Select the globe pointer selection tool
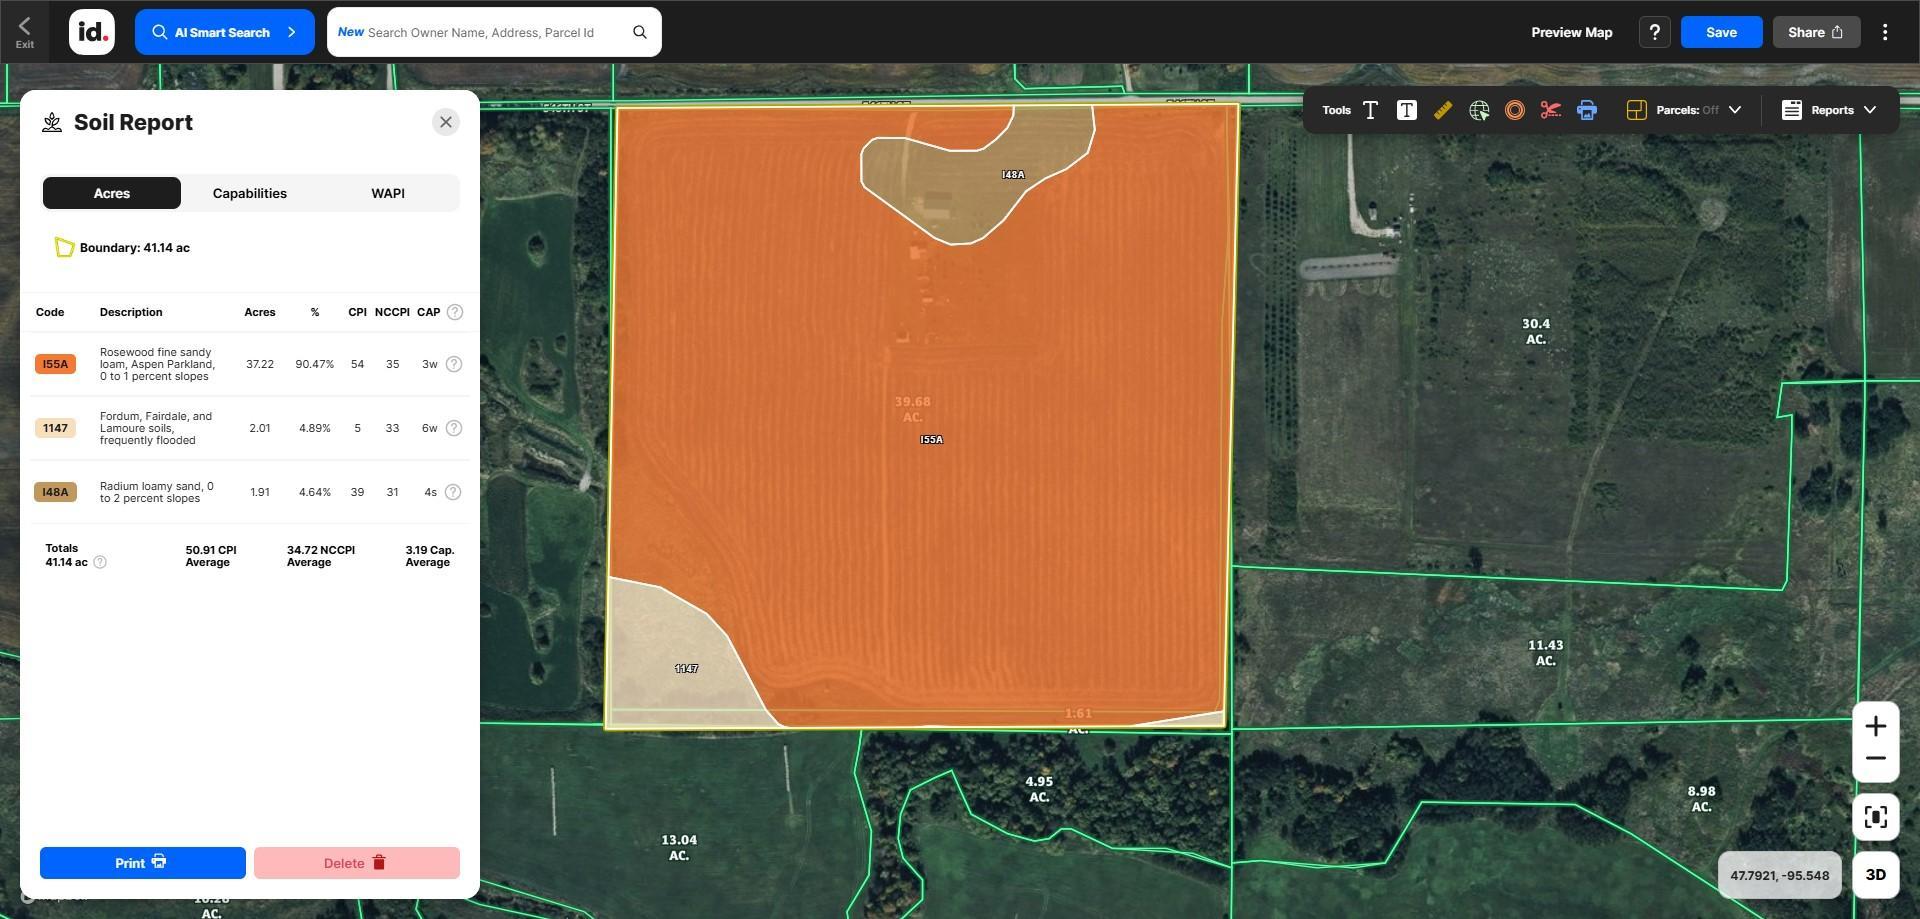Image resolution: width=1920 pixels, height=919 pixels. 1479,110
